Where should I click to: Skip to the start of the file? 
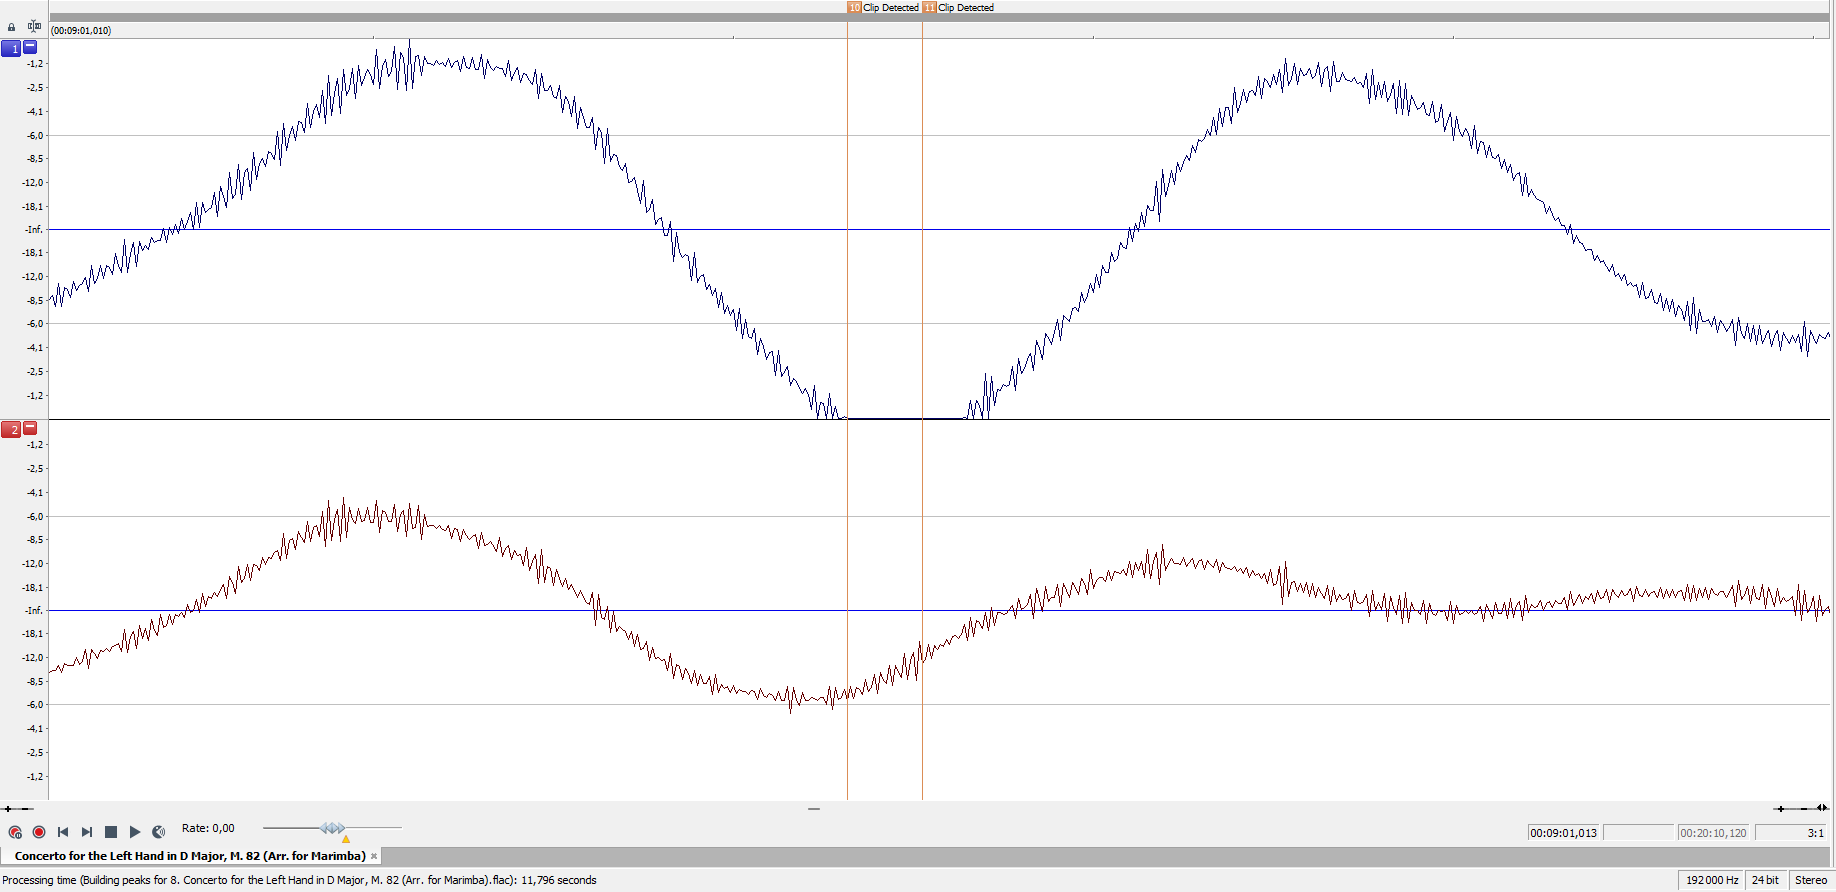tap(63, 832)
